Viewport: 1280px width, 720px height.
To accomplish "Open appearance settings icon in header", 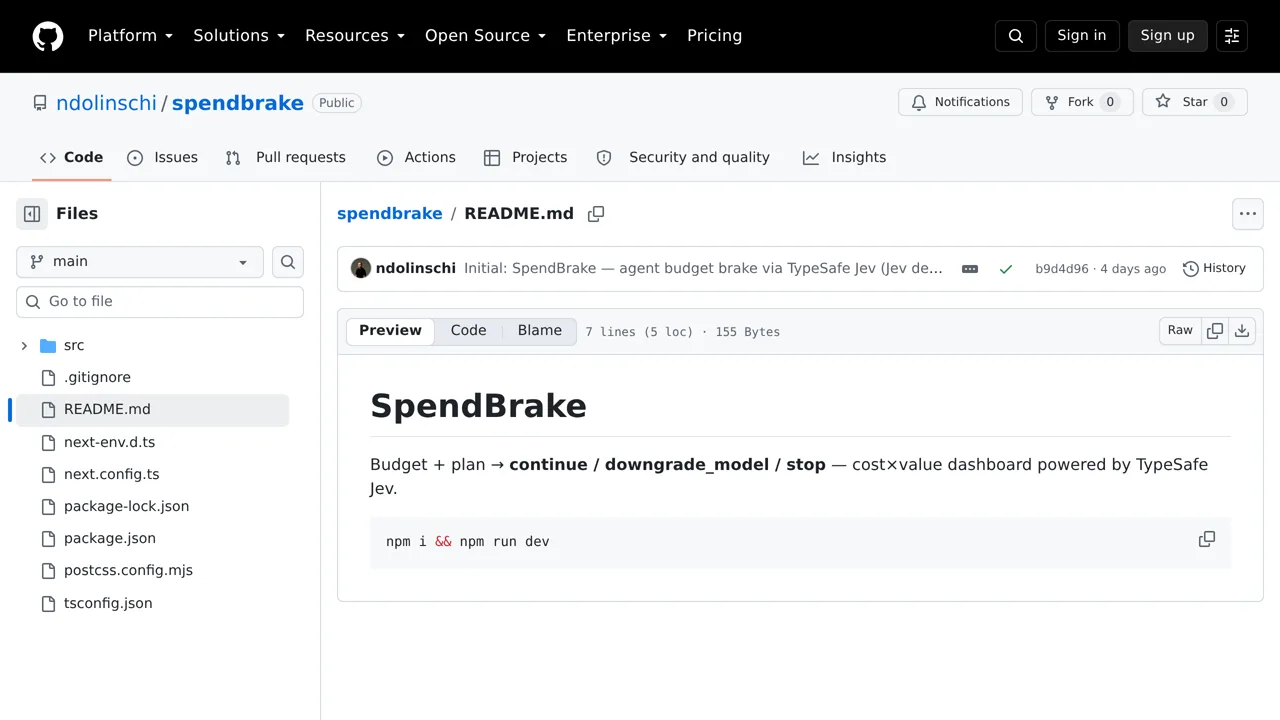I will click(1232, 36).
